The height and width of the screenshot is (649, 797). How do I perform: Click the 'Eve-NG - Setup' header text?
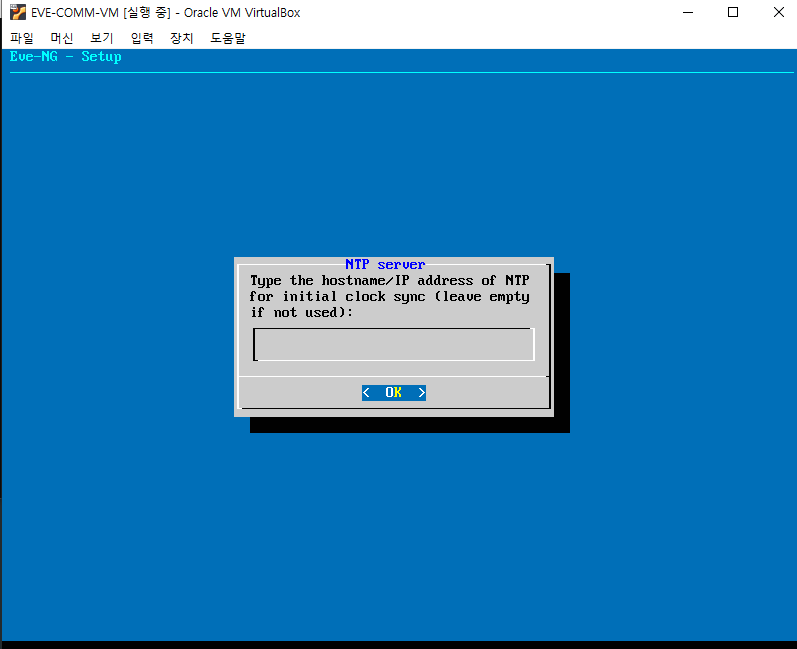coord(66,56)
